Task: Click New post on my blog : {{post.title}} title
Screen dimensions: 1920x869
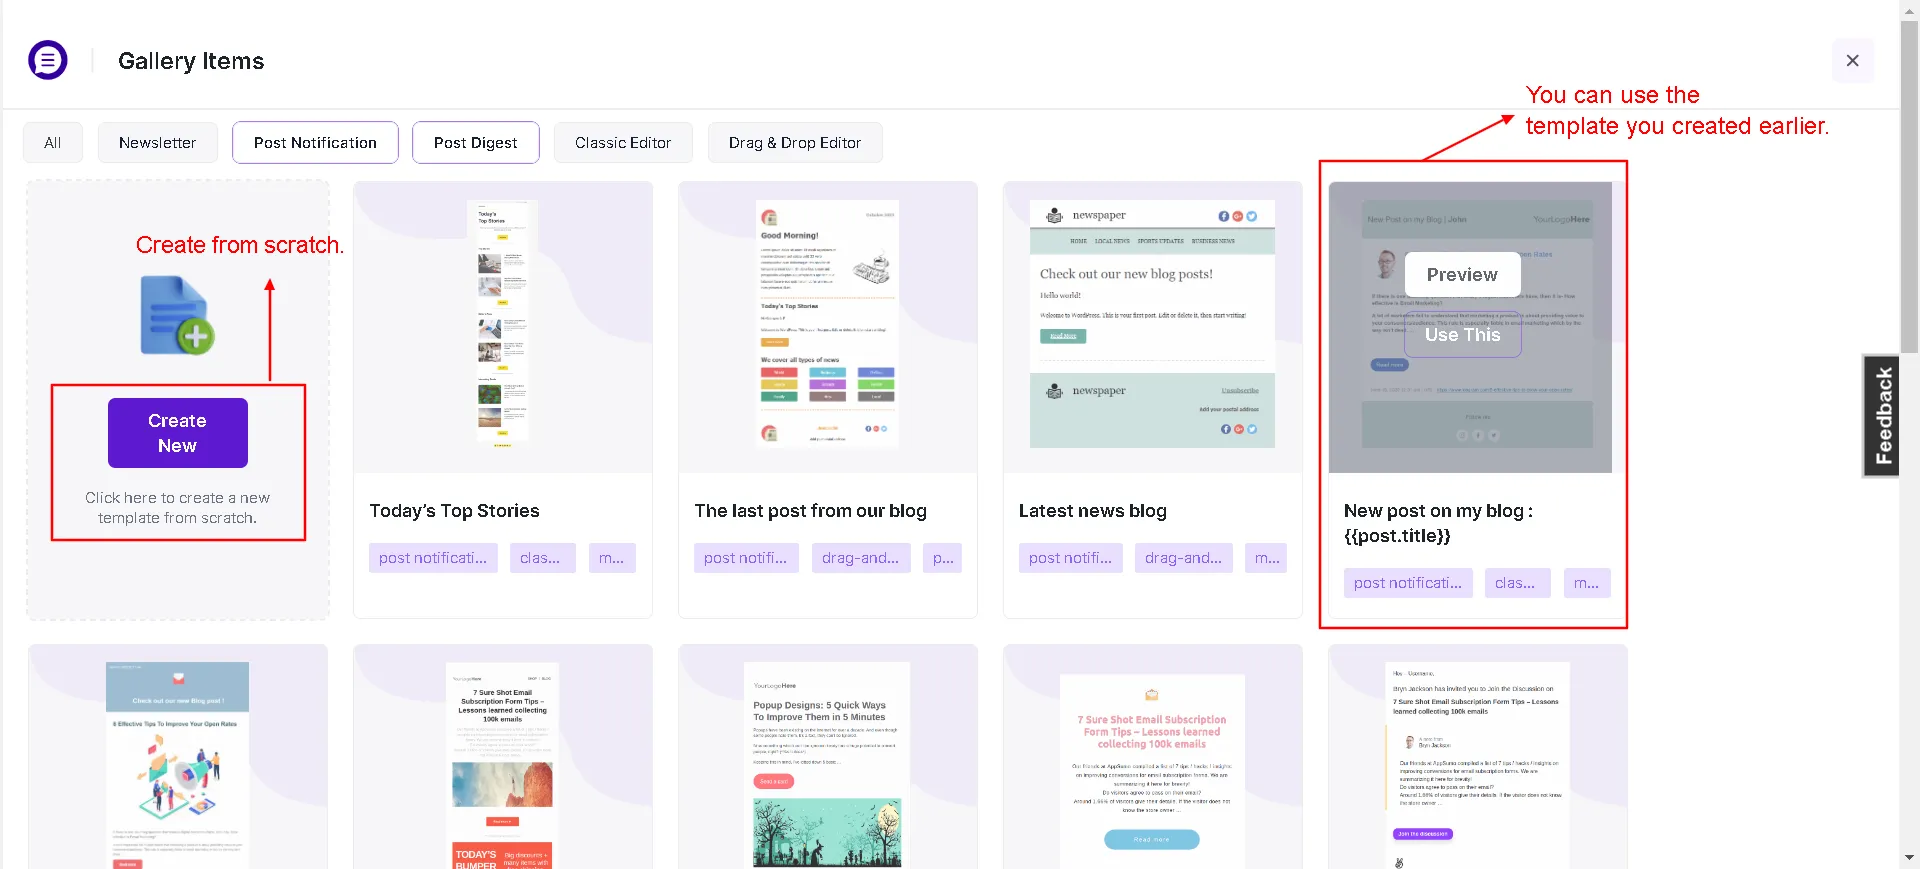Action: (1438, 523)
